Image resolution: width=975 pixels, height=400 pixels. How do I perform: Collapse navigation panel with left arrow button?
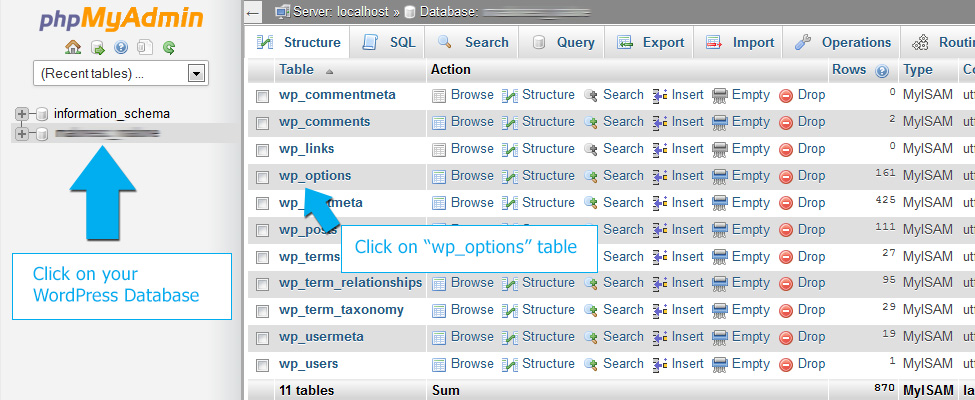pyautogui.click(x=252, y=12)
